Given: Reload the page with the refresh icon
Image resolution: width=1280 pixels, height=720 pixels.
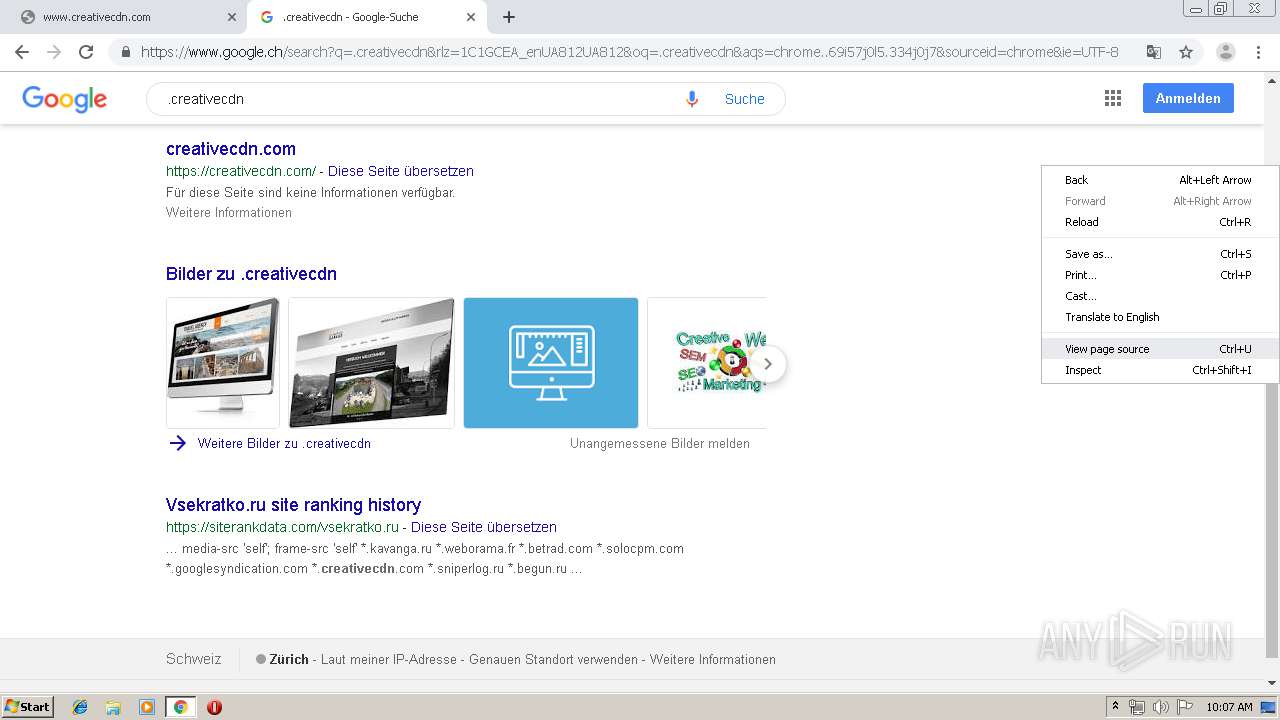Looking at the screenshot, I should [86, 52].
